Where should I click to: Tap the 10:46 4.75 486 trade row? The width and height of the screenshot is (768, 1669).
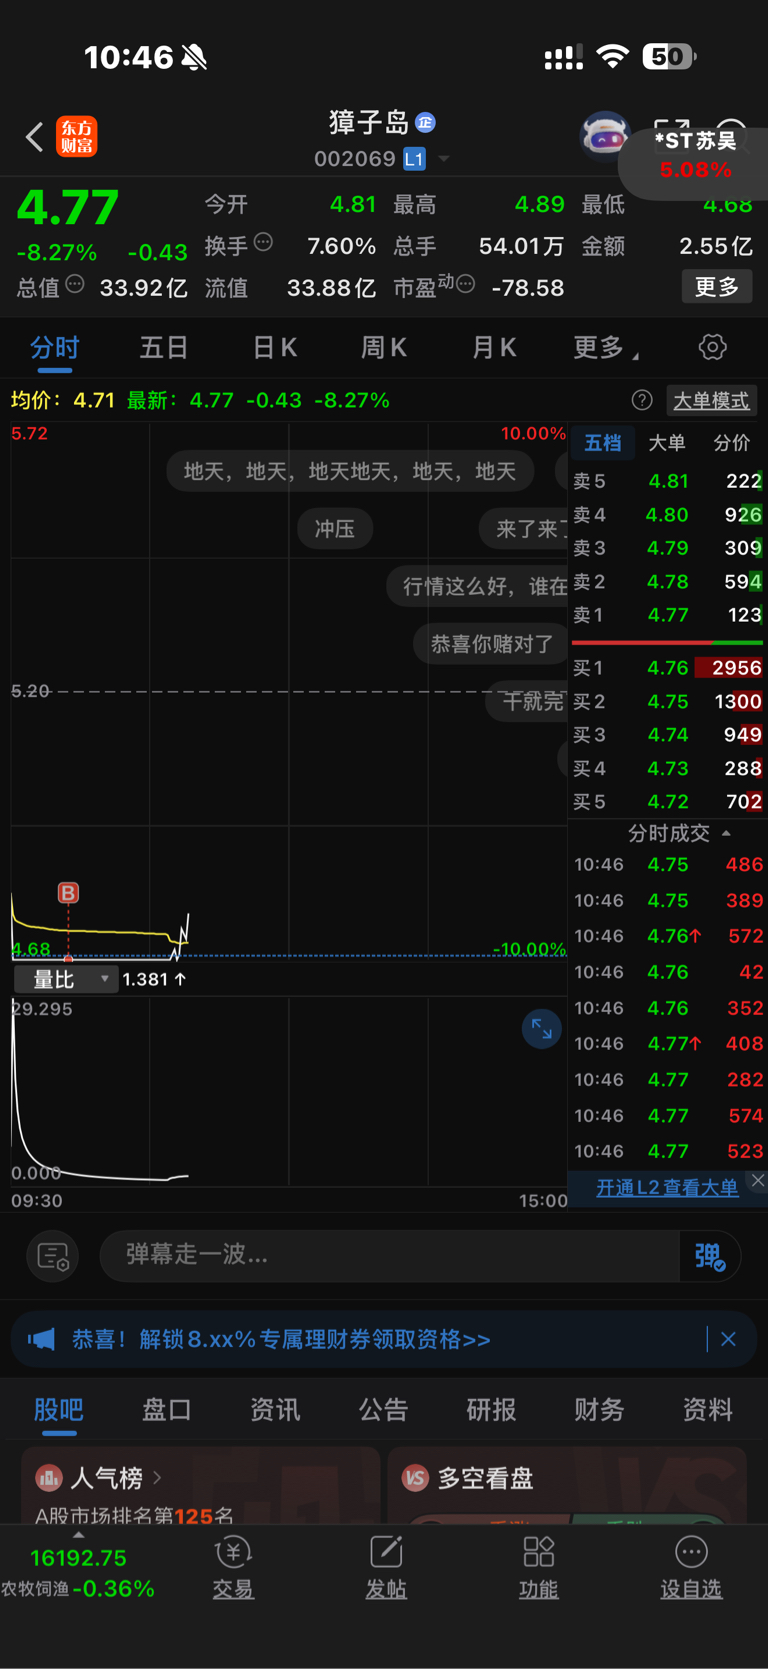click(668, 864)
